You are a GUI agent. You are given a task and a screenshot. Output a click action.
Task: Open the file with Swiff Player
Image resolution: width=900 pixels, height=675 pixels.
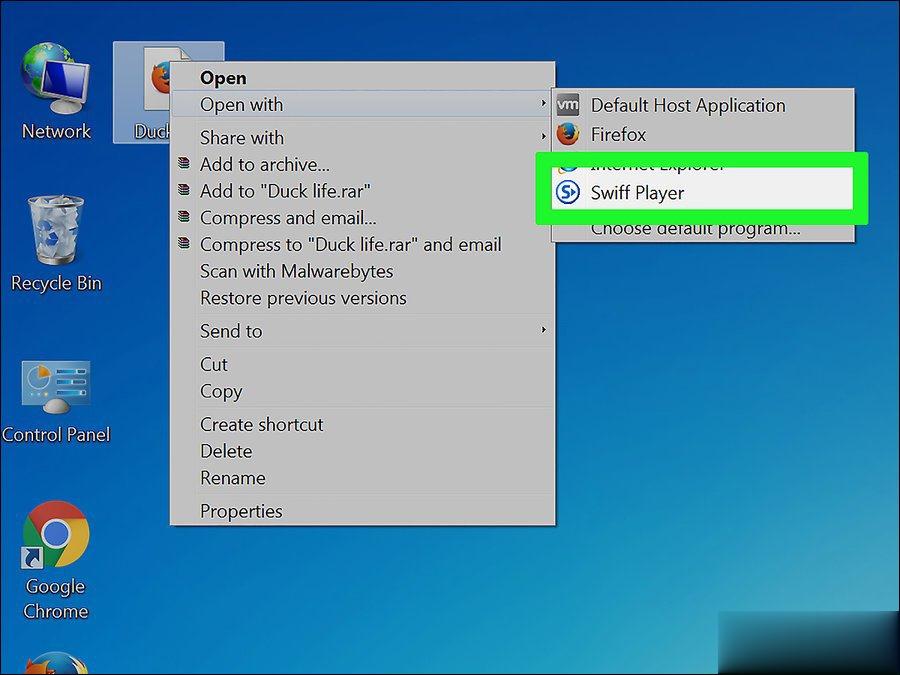pos(703,193)
